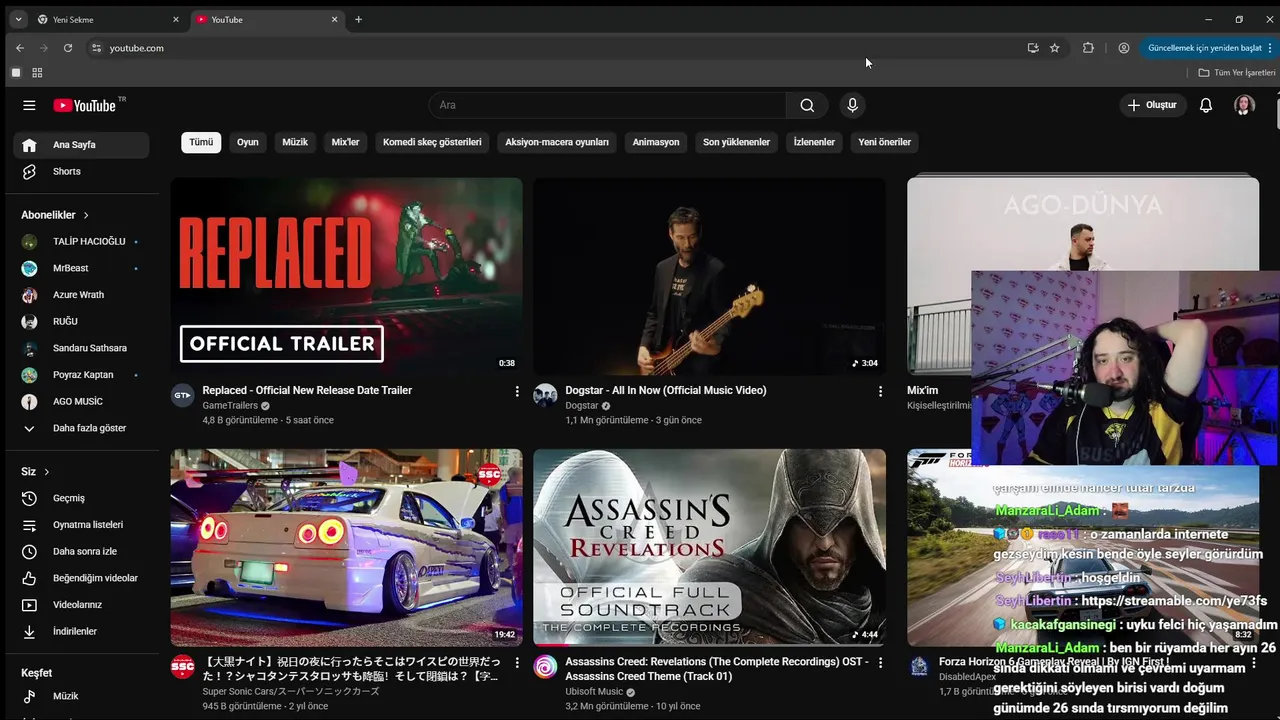Open more options for Assassins Creed video

pyautogui.click(x=880, y=662)
